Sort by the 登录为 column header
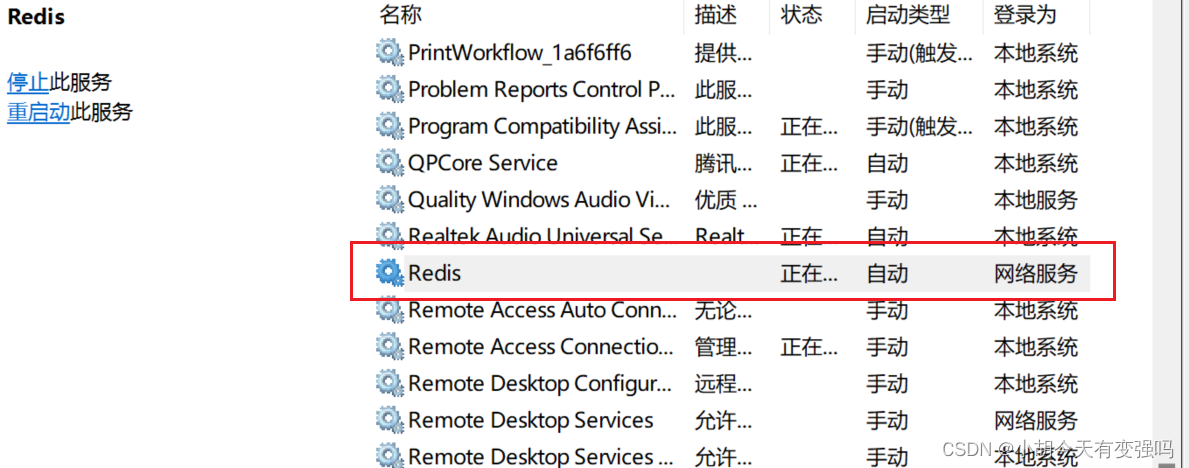 [x=1024, y=15]
